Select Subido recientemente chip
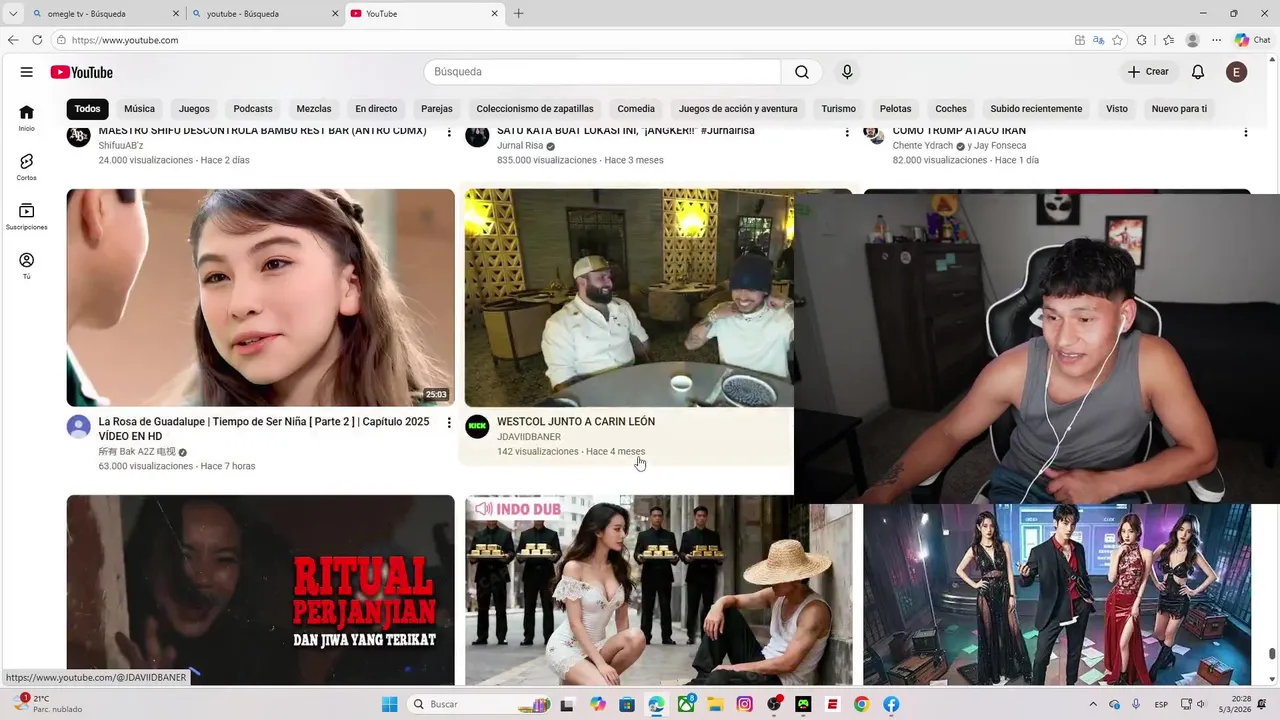The image size is (1280, 720). click(x=1036, y=109)
